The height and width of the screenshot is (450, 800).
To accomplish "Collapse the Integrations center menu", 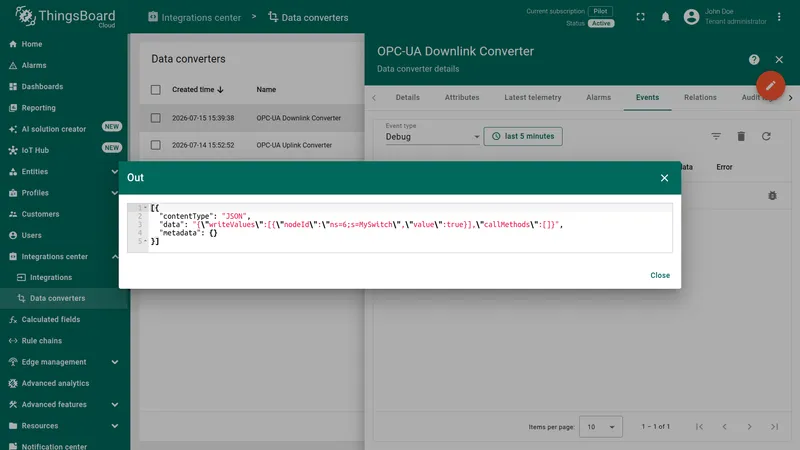I will pos(114,257).
